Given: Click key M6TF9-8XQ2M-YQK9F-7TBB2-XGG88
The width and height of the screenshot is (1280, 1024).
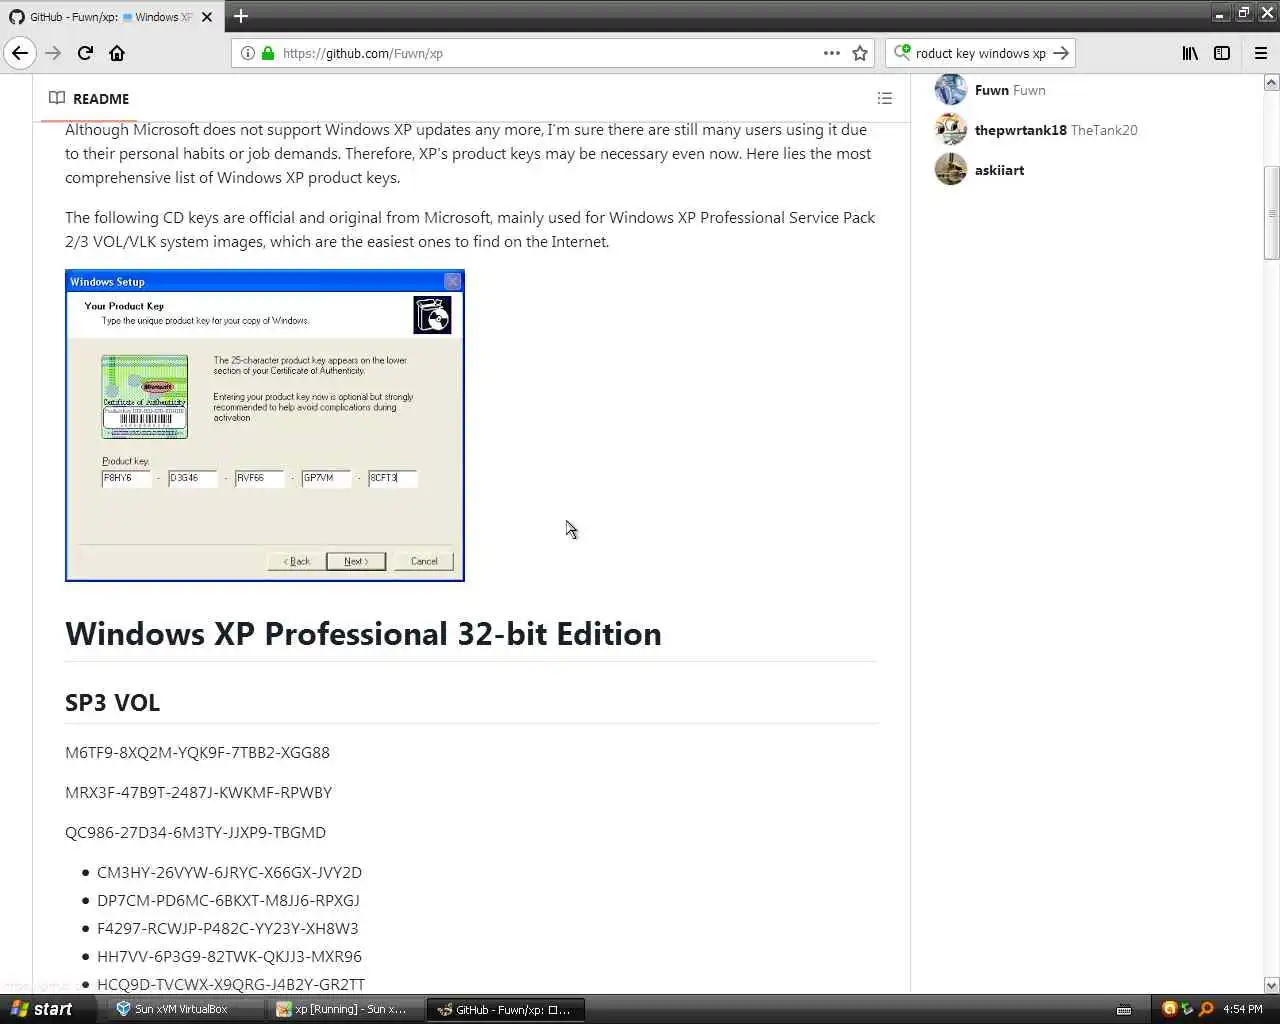Looking at the screenshot, I should pyautogui.click(x=197, y=752).
